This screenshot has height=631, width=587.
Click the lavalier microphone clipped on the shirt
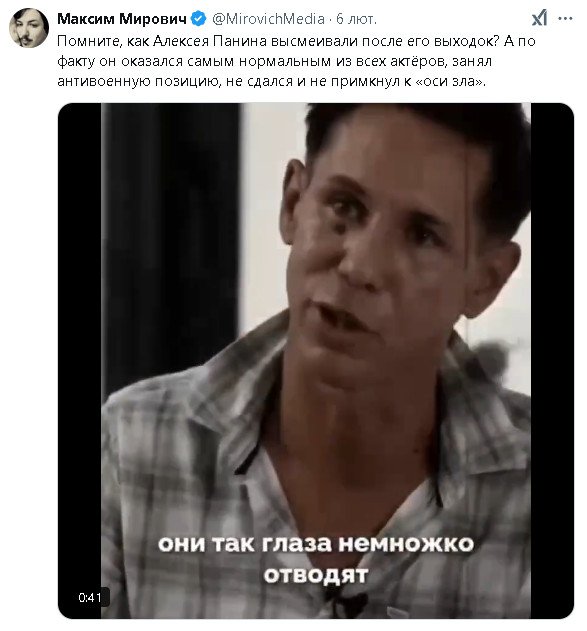point(347,603)
